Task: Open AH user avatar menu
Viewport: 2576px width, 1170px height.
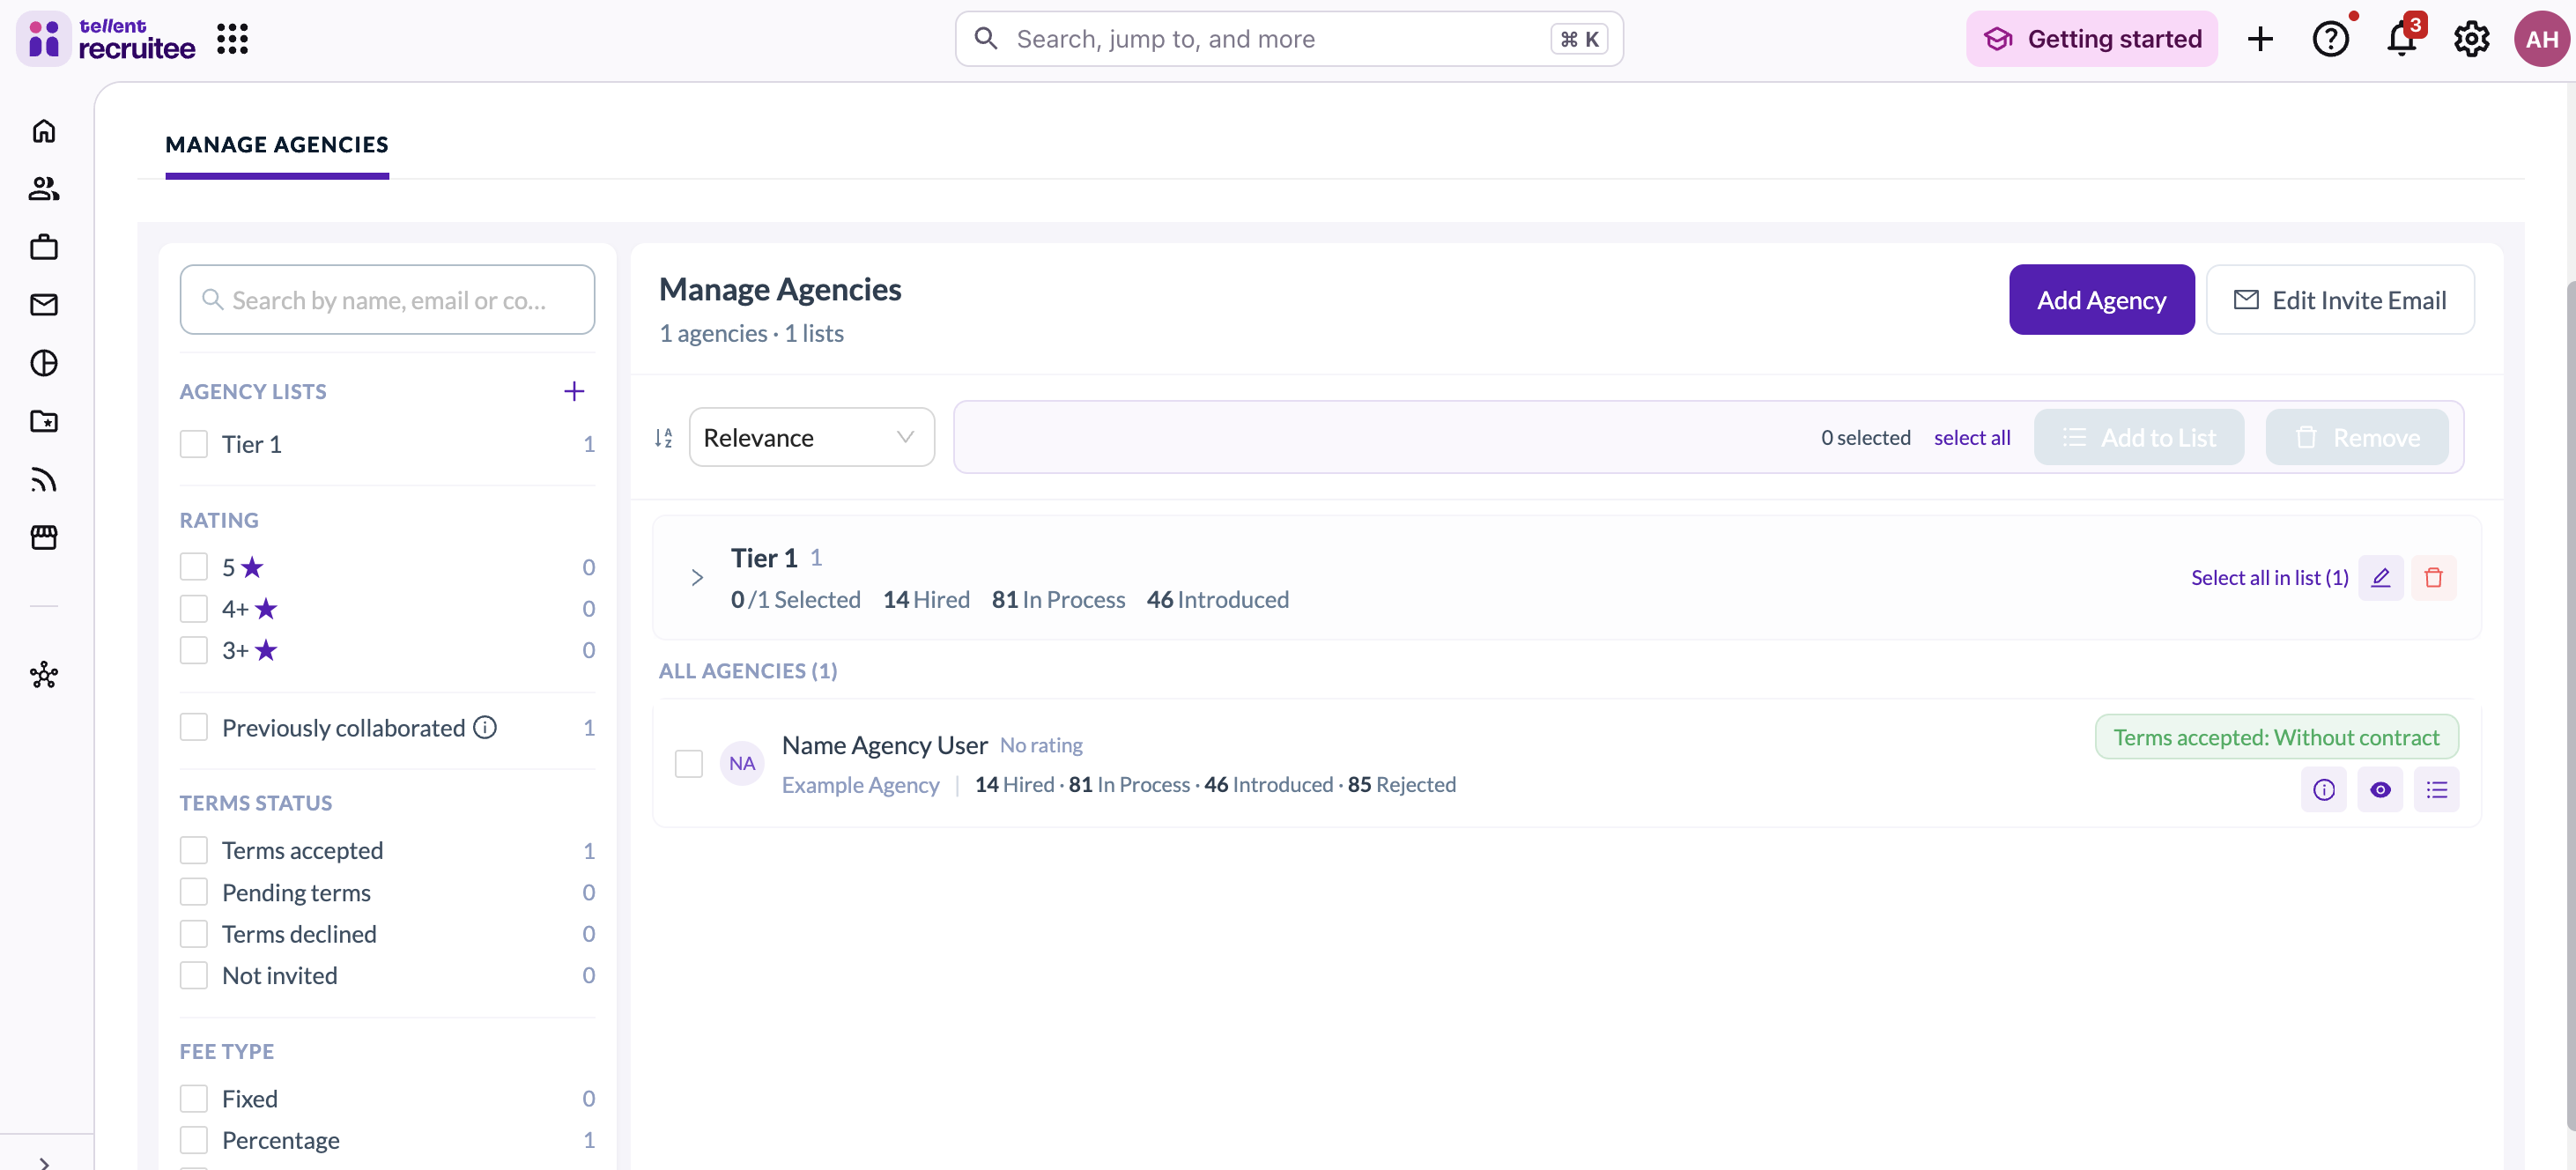Action: point(2541,39)
